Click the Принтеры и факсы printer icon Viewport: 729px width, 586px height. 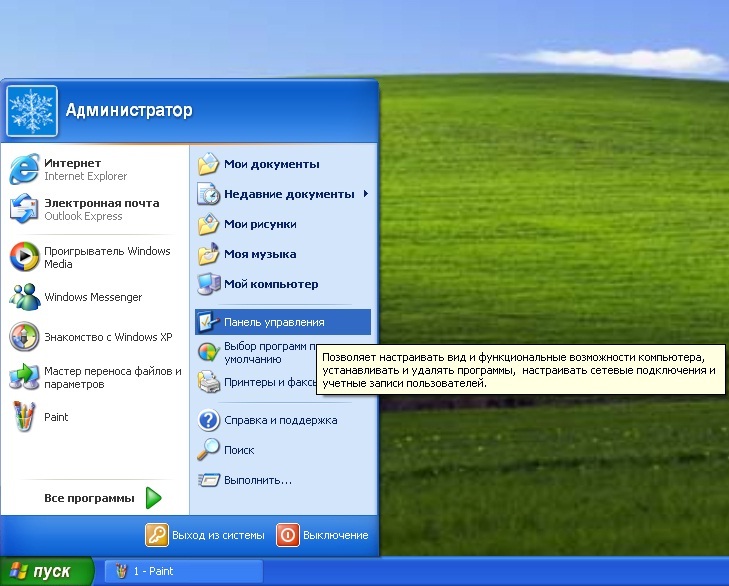click(208, 382)
